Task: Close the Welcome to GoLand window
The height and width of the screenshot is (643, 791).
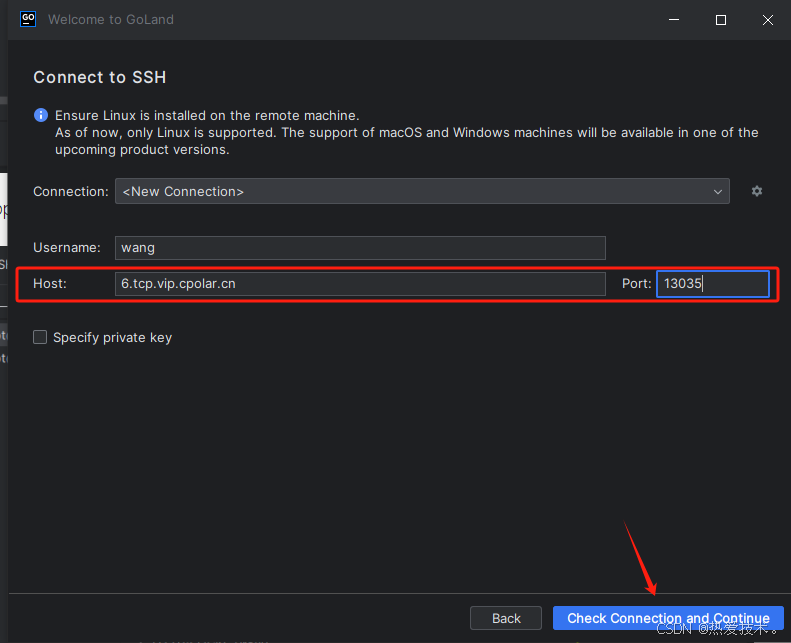Action: tap(768, 20)
